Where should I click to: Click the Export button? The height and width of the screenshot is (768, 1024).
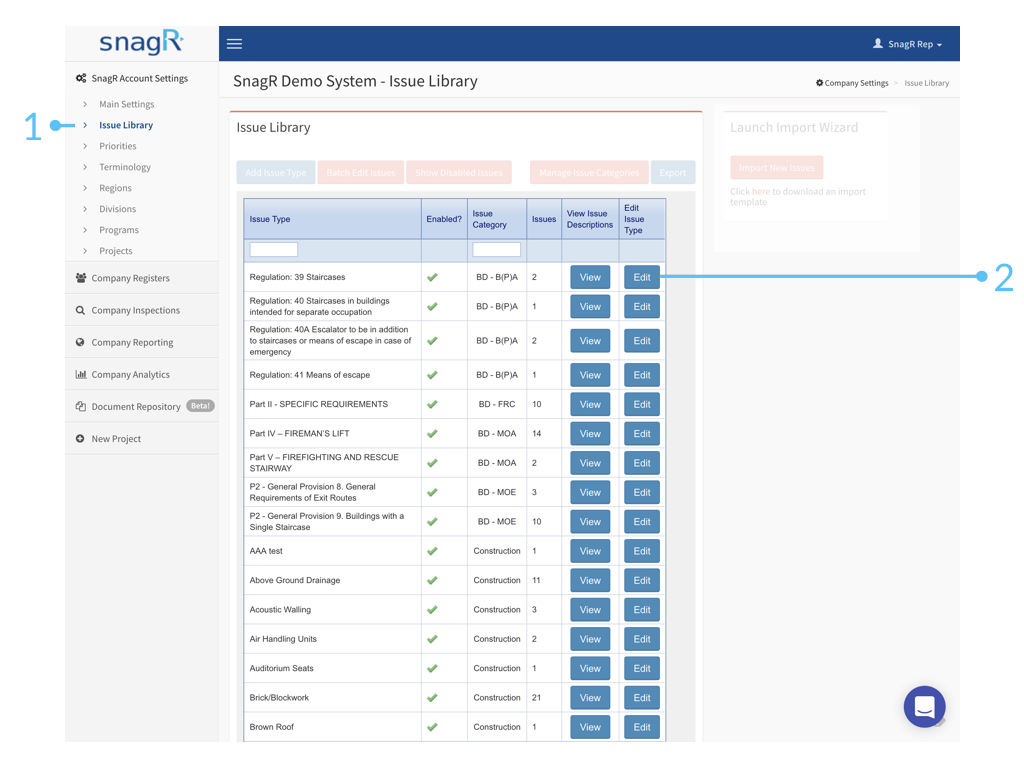(x=673, y=172)
